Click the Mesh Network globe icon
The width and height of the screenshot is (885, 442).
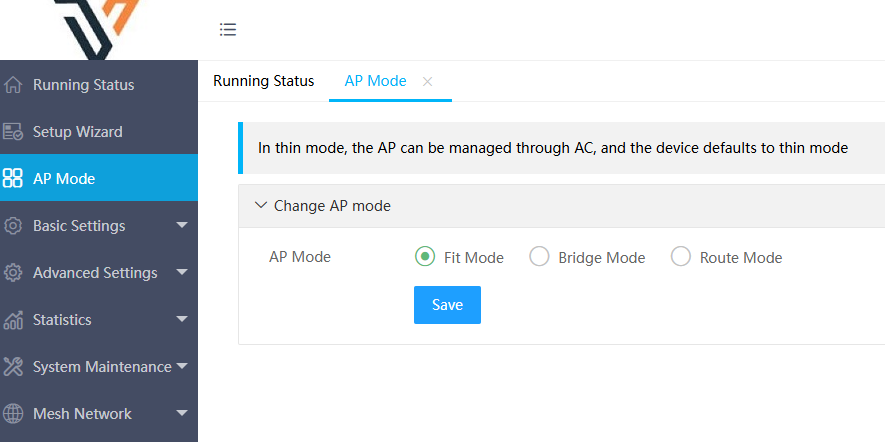13,414
